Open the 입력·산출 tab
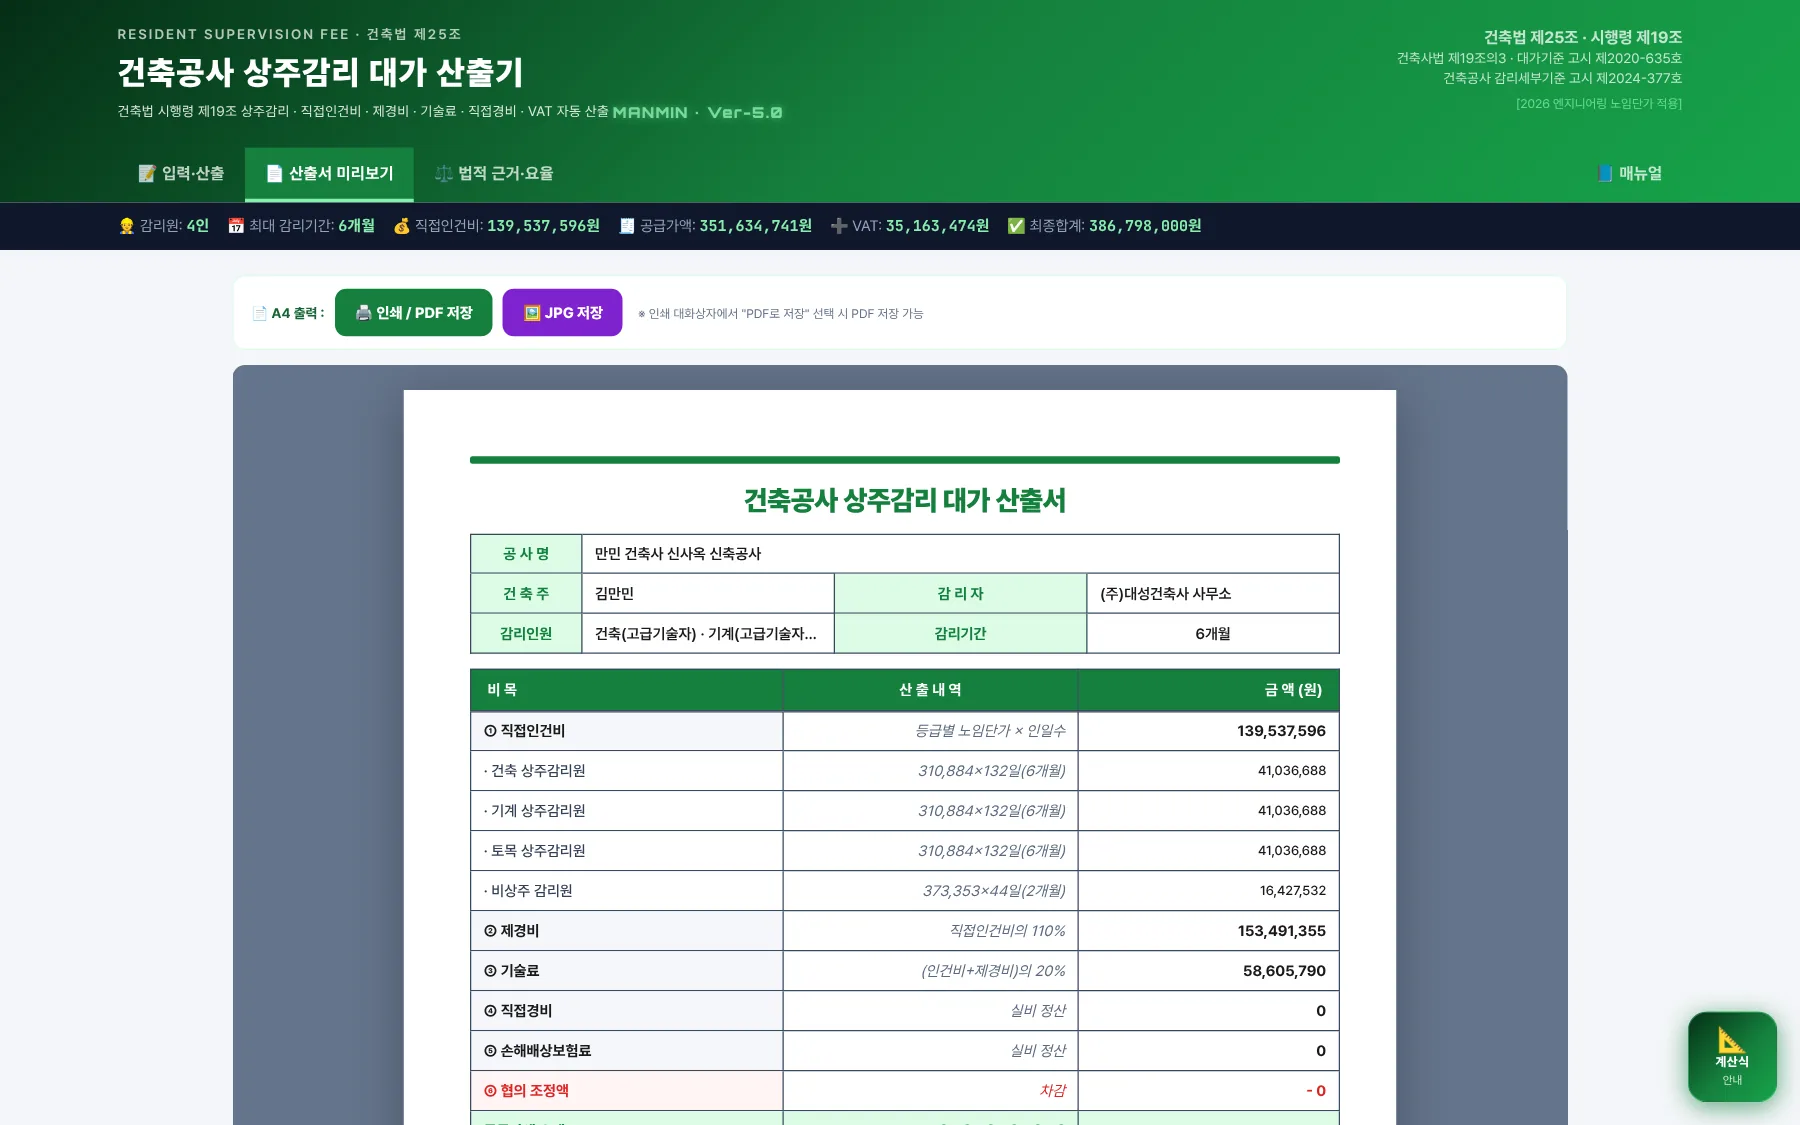Viewport: 1800px width, 1125px height. [181, 174]
